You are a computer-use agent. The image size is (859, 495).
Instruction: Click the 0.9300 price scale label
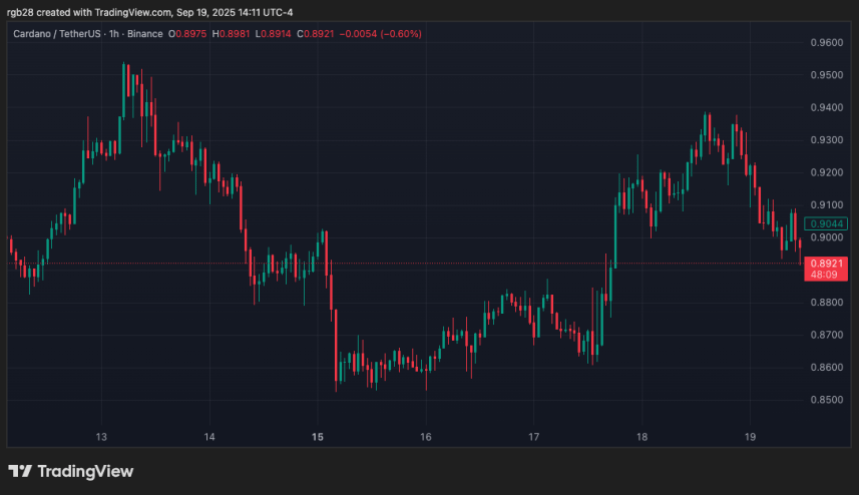[827, 140]
